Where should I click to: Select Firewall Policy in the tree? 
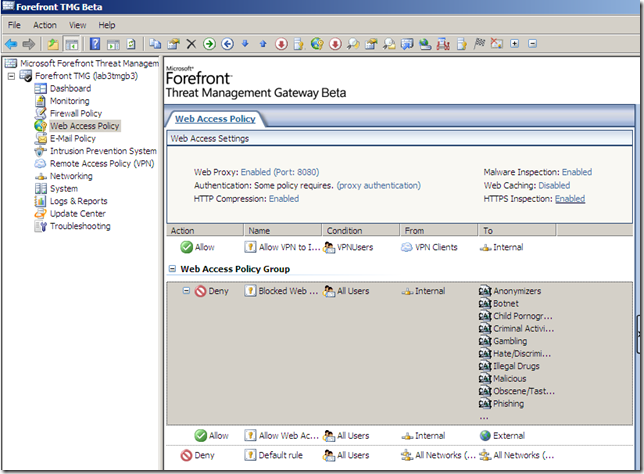76,113
